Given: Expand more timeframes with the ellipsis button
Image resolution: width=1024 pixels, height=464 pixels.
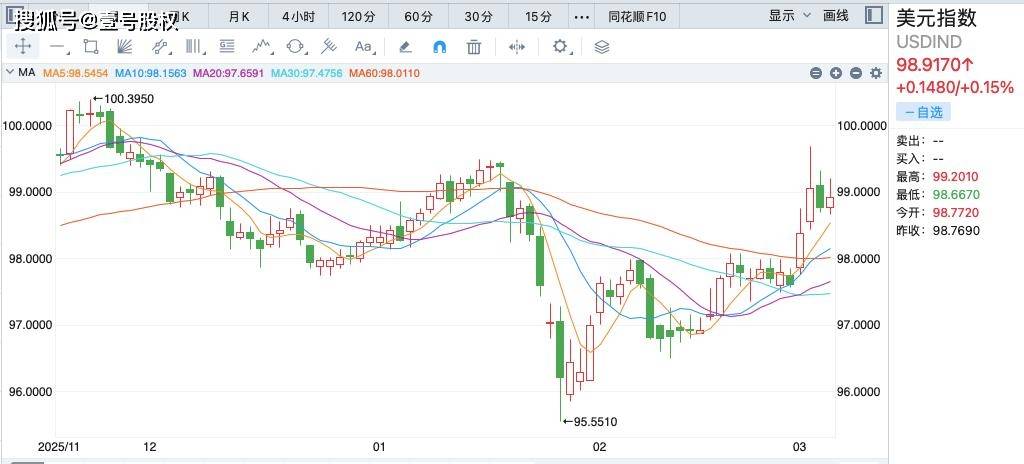Looking at the screenshot, I should (581, 16).
